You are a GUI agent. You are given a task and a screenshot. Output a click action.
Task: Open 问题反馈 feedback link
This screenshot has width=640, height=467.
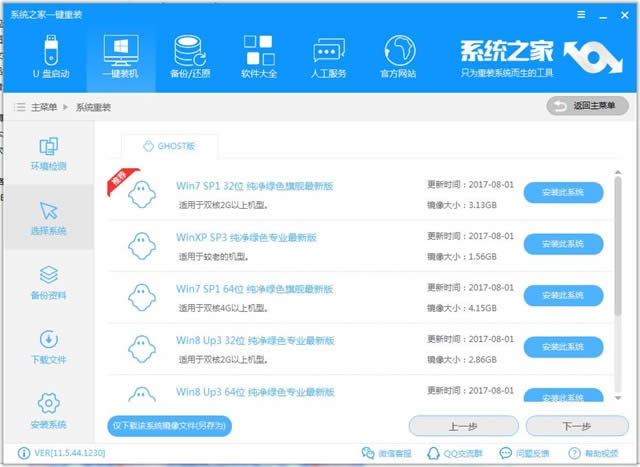click(524, 453)
